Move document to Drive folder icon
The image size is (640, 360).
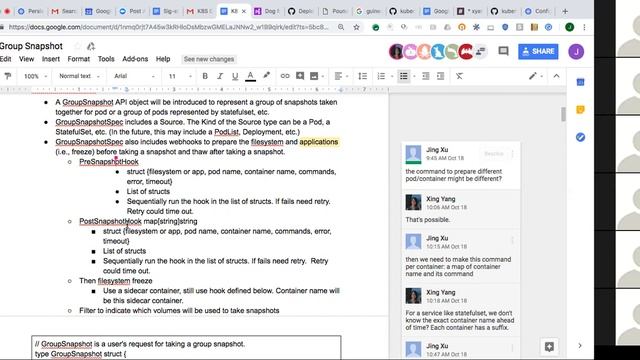[91, 46]
